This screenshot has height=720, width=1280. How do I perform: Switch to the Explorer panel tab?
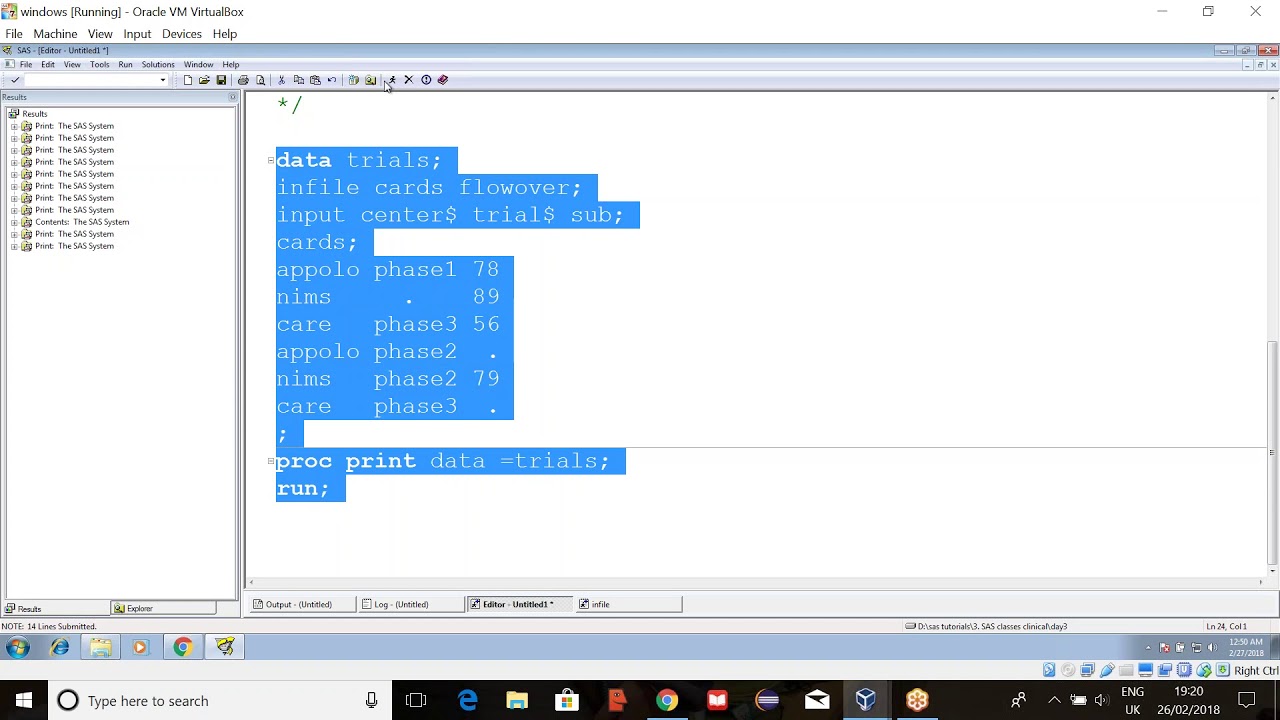tap(162, 608)
